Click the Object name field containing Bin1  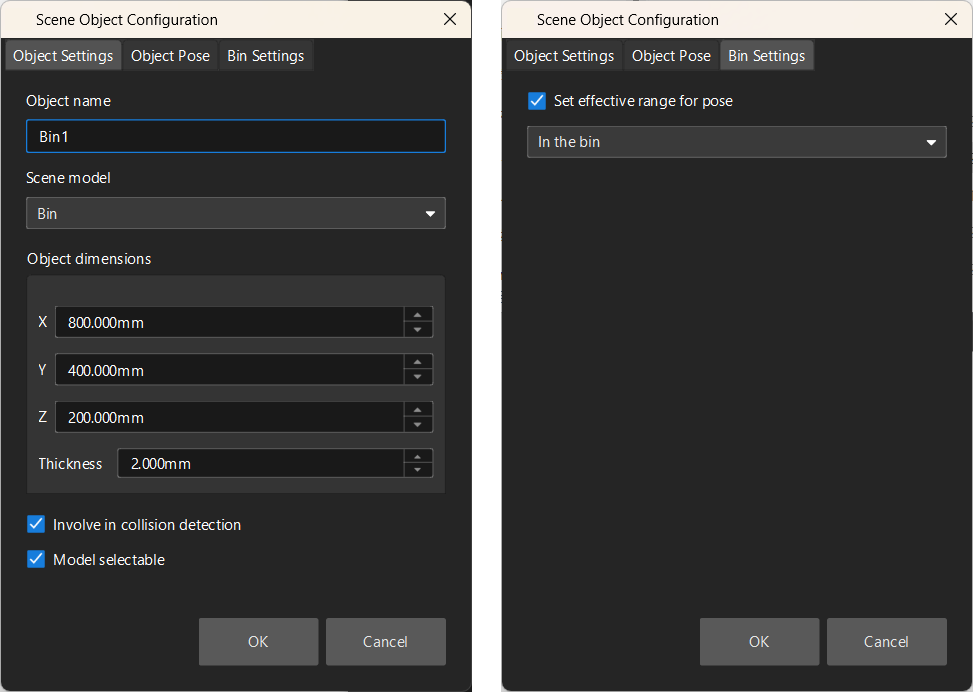pyautogui.click(x=235, y=137)
